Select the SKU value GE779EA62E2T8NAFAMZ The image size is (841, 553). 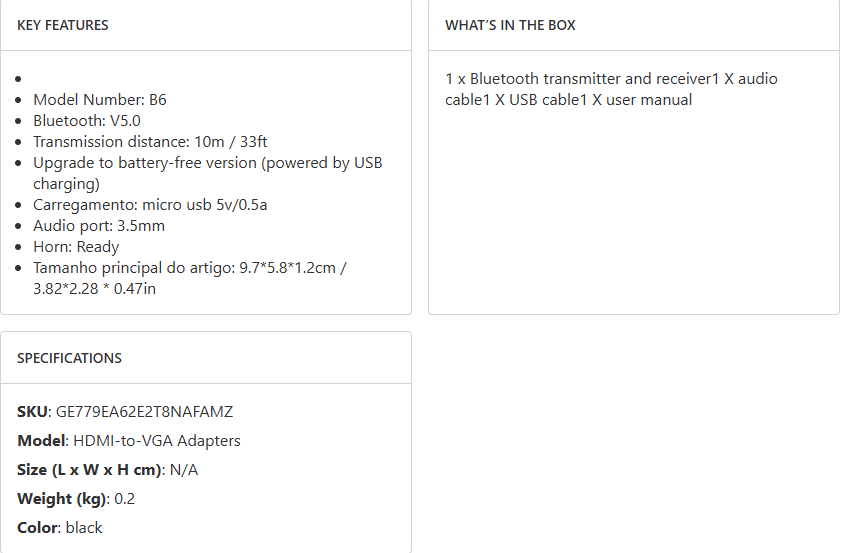(144, 411)
